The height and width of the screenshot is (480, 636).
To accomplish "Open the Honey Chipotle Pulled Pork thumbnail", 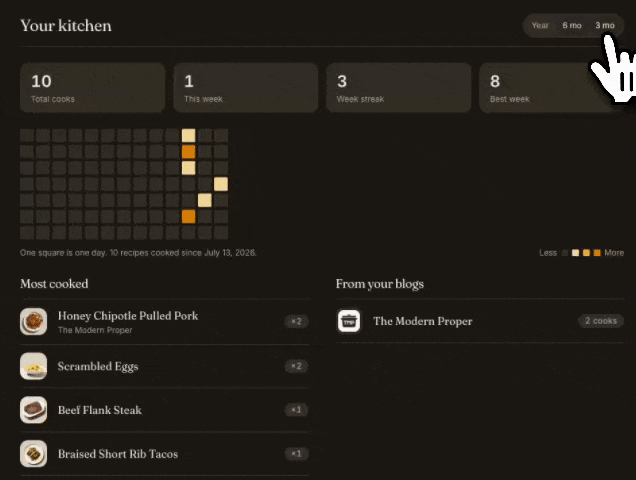I will coord(33,321).
